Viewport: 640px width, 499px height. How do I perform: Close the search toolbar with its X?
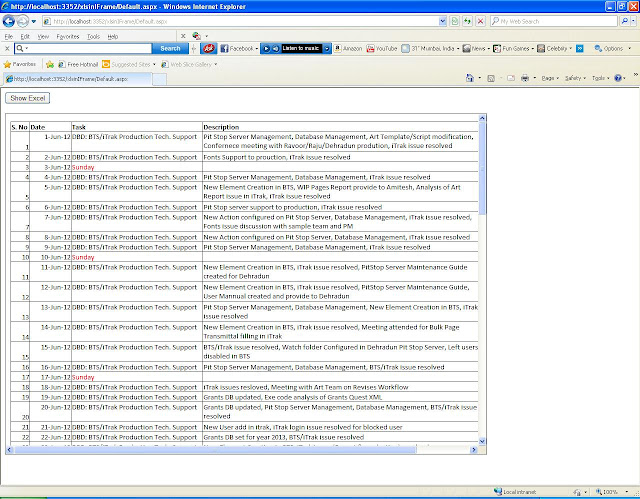click(7, 49)
